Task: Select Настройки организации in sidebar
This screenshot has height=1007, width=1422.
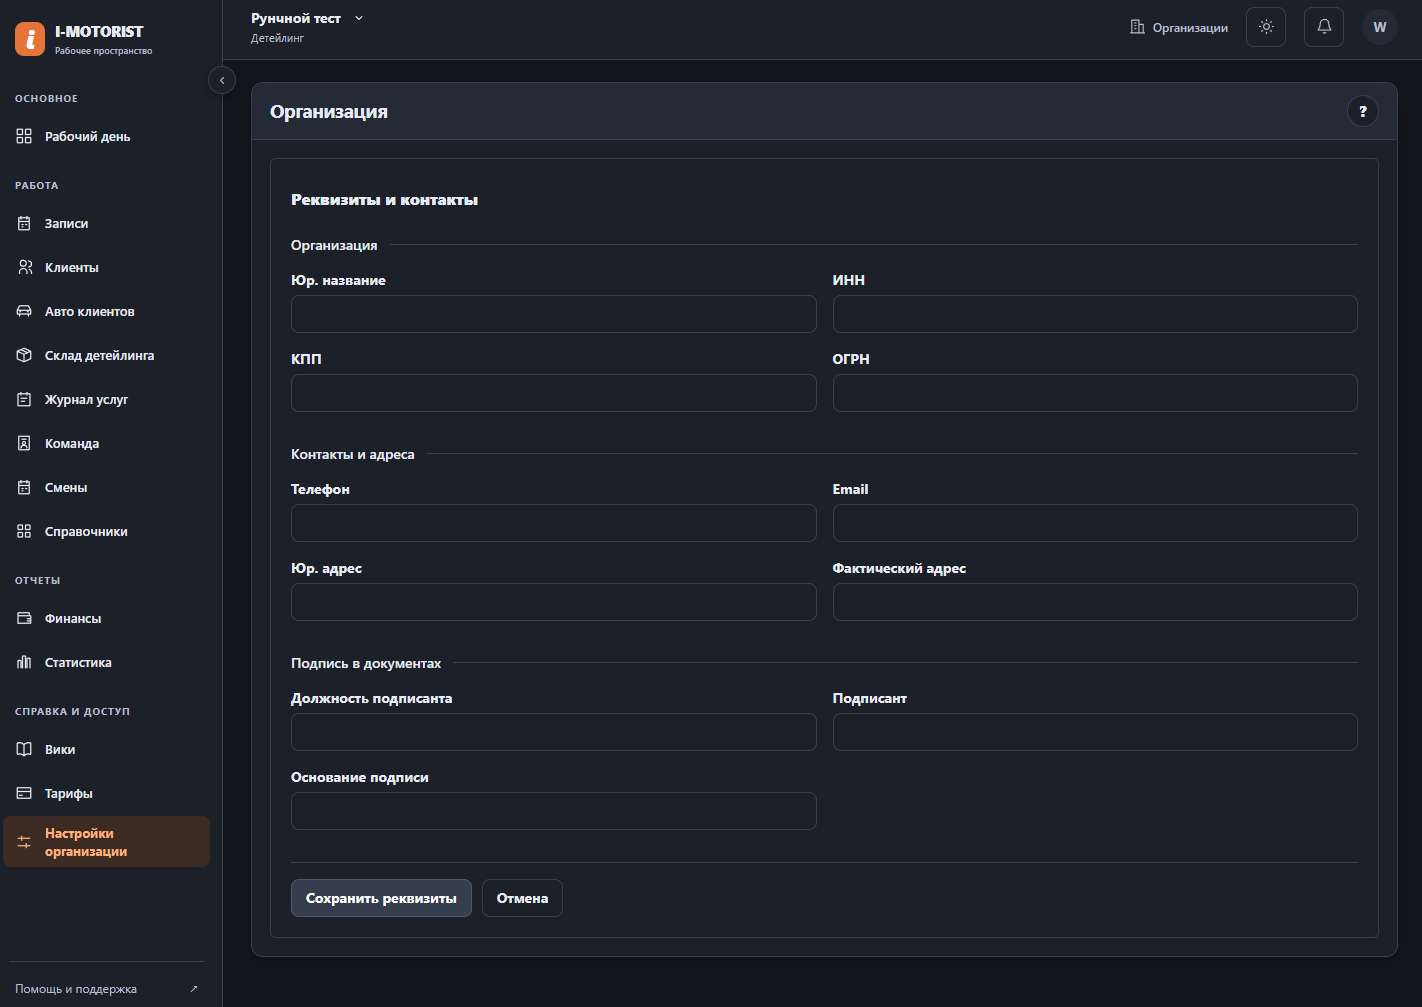Action: point(107,842)
